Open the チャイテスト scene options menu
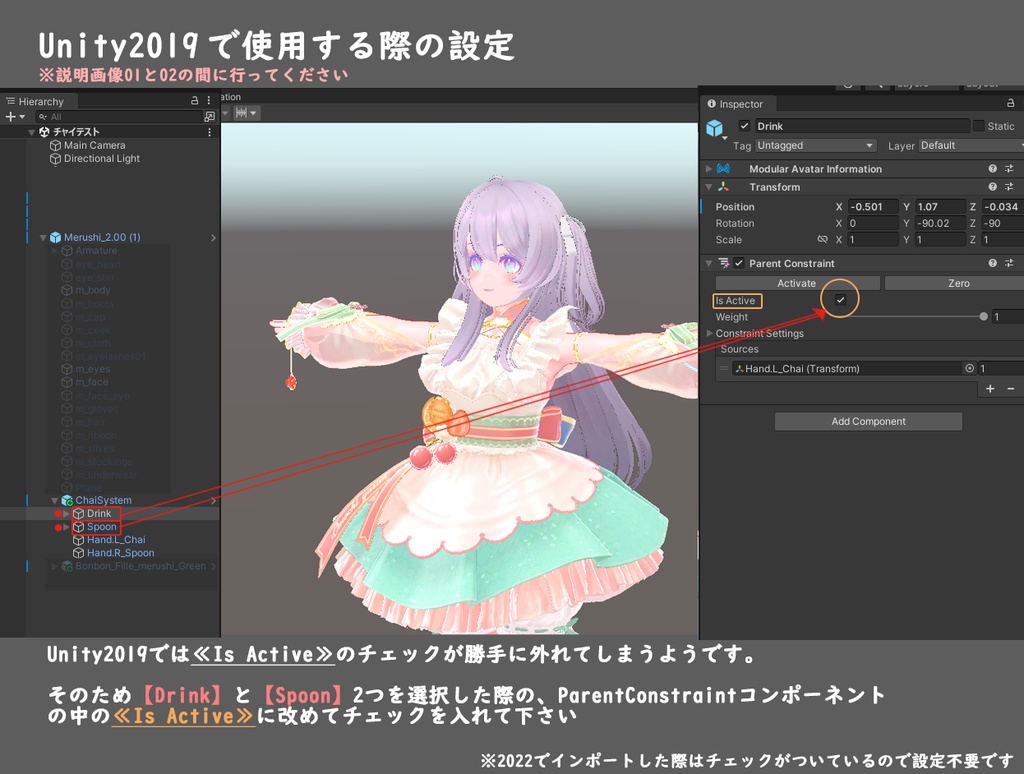 210,132
